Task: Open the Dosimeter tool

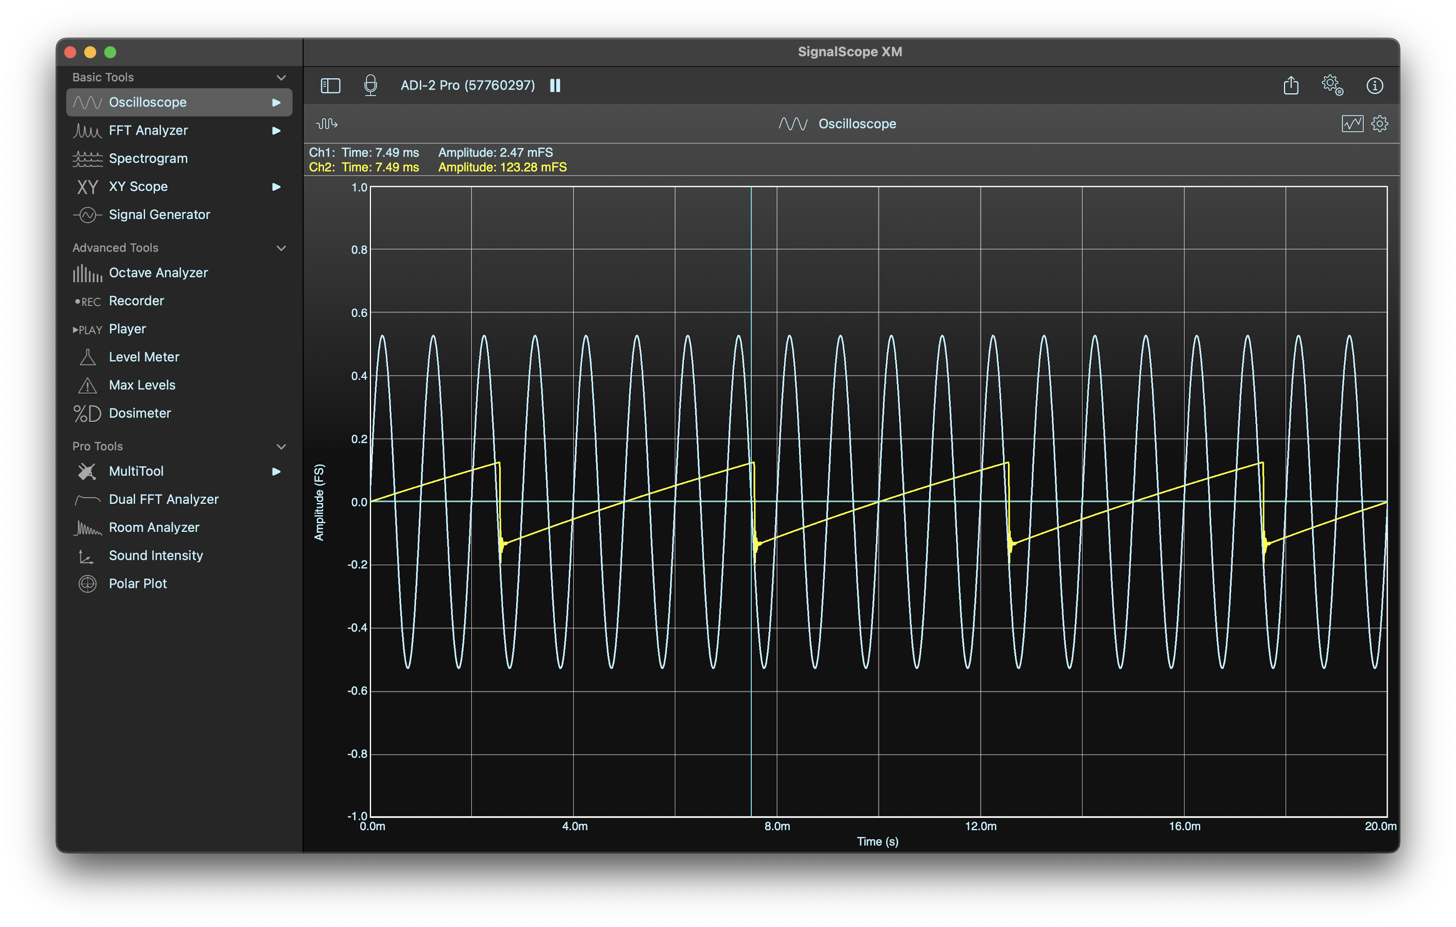Action: [137, 413]
